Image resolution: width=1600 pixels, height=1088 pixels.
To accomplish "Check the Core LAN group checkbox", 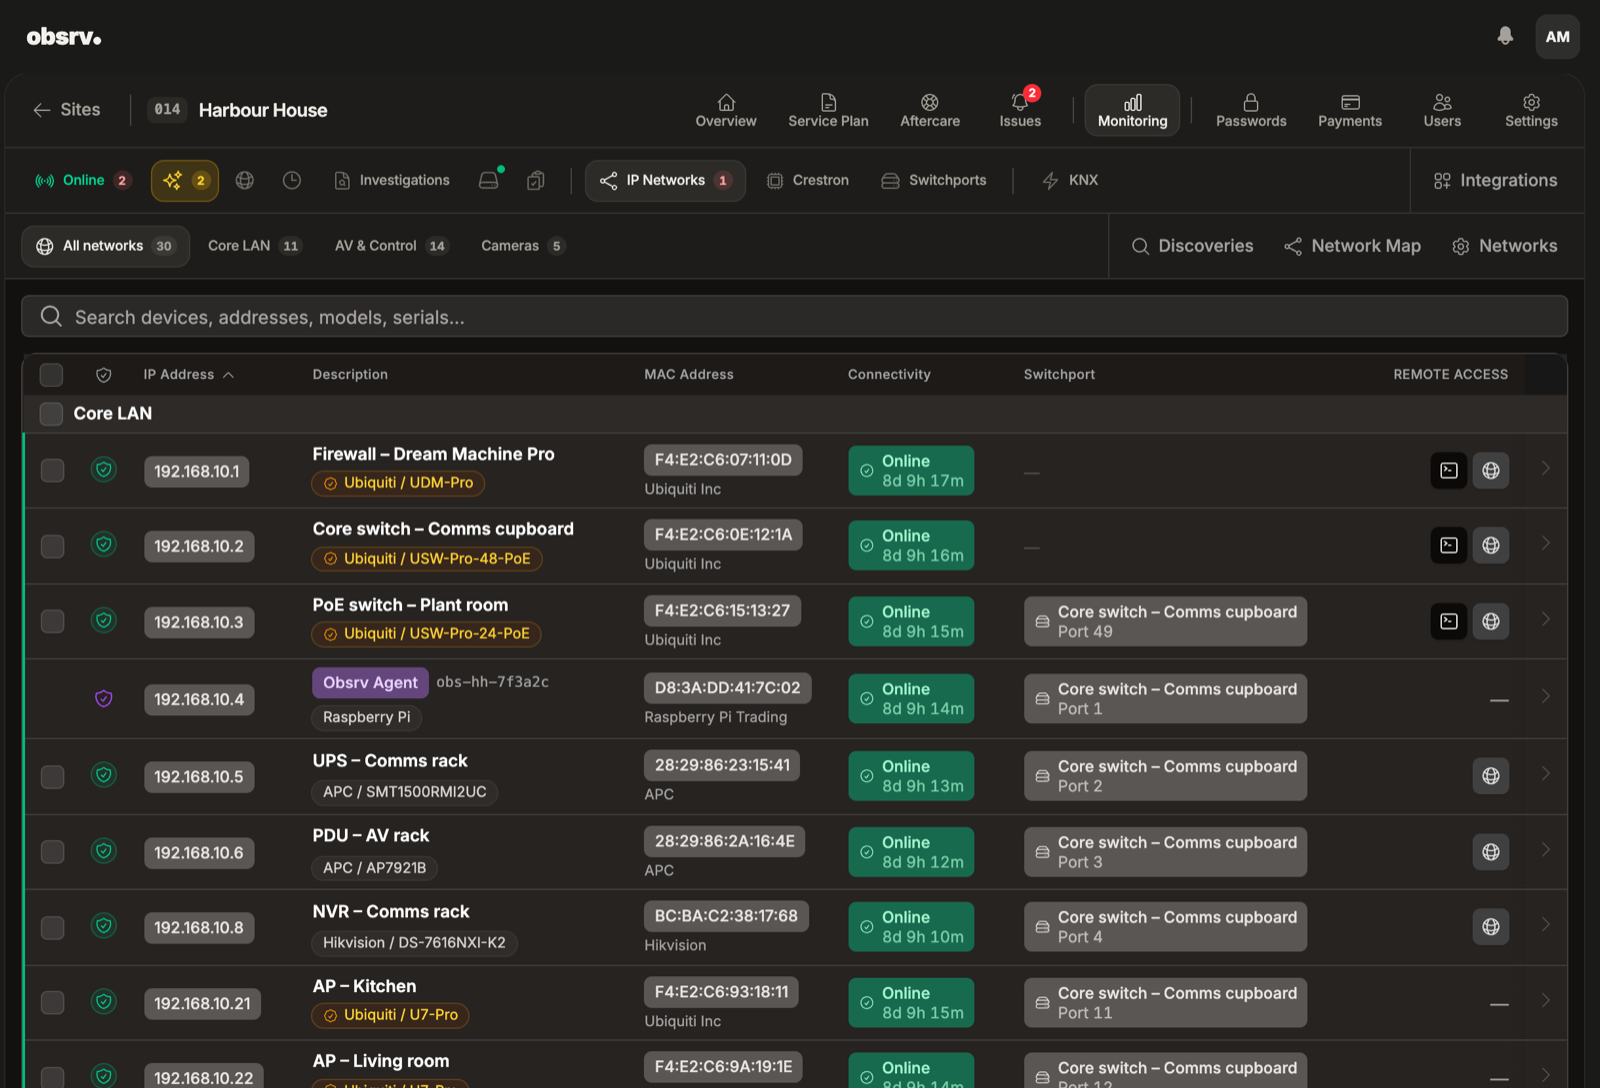I will tap(51, 414).
